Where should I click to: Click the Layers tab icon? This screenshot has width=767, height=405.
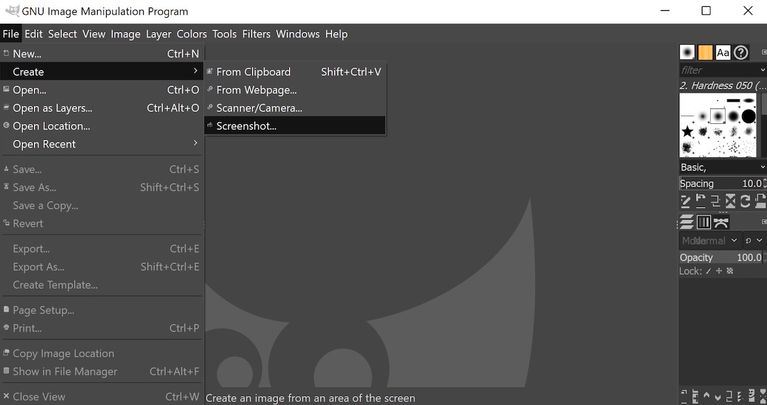click(687, 222)
